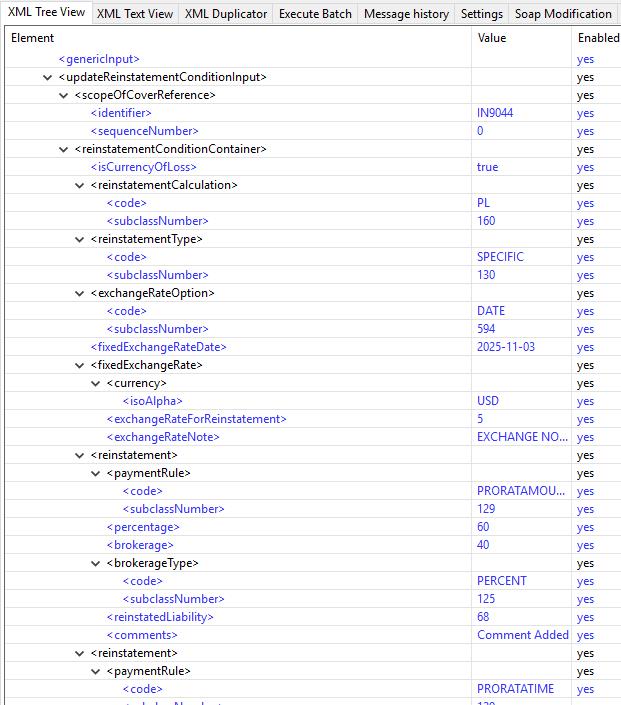Collapse the exchangeRateOption node
Image resolution: width=621 pixels, height=705 pixels.
click(x=80, y=293)
